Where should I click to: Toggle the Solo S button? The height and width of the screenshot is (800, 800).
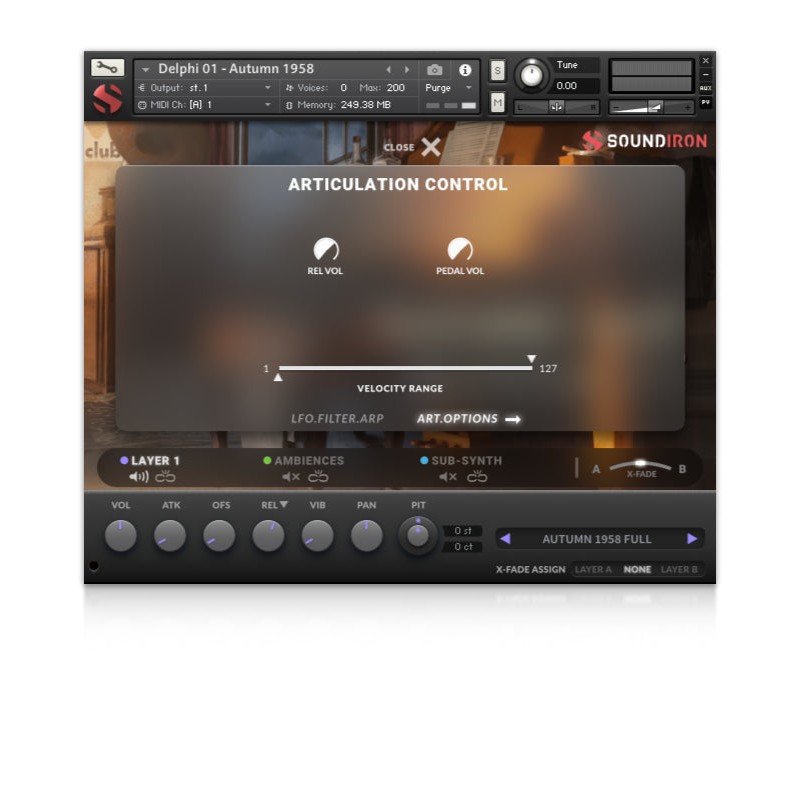point(498,71)
